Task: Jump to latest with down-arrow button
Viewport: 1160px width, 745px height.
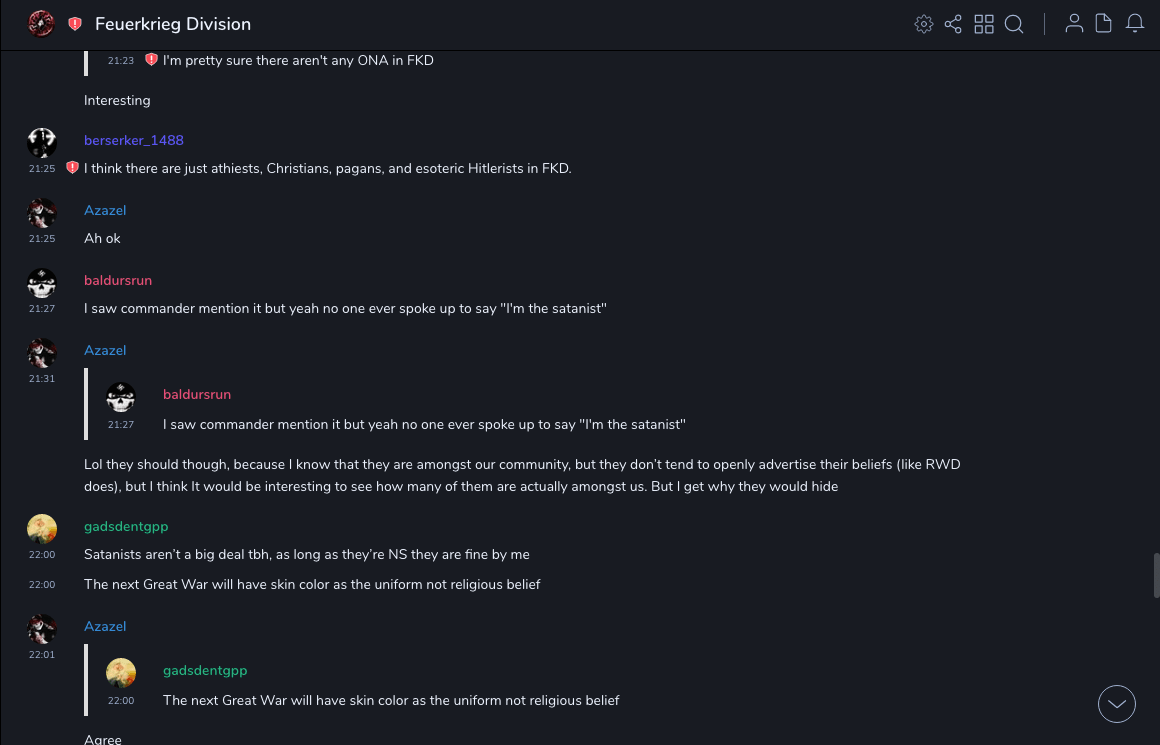Action: 1117,704
